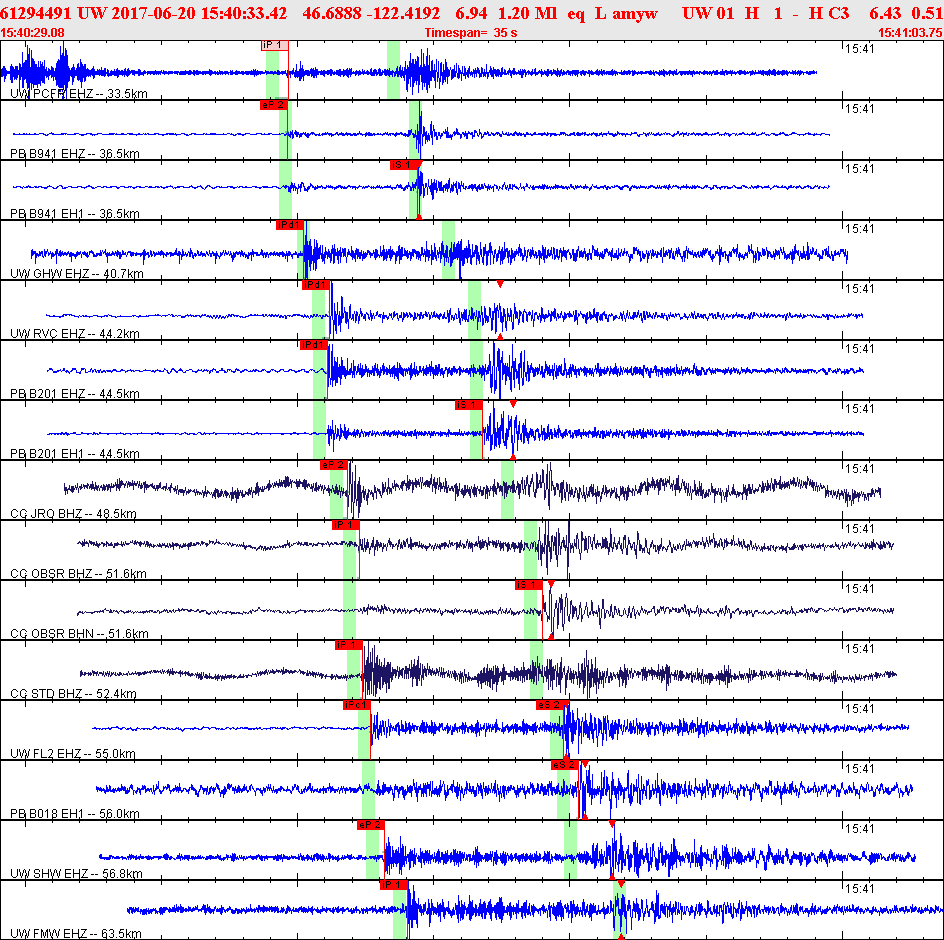Select the eP 2 pick flag on B941 EHZ
The height and width of the screenshot is (940, 944).
point(273,105)
